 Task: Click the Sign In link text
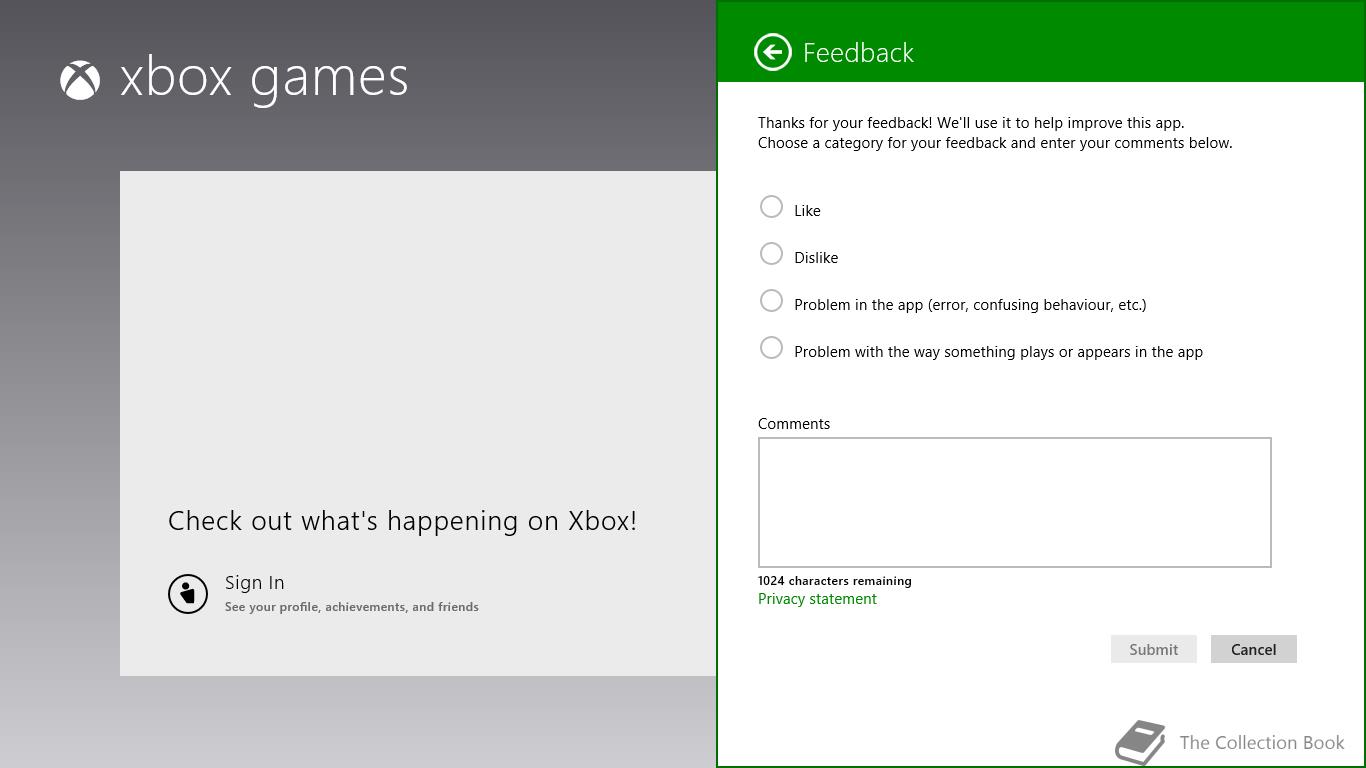pos(254,583)
